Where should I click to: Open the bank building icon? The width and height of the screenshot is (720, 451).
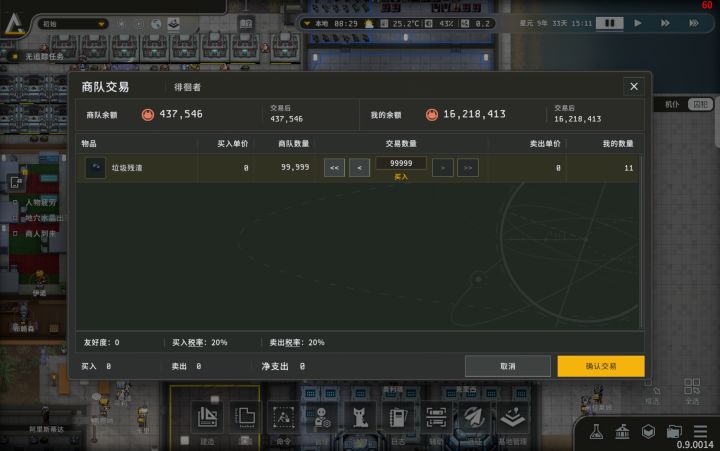tap(622, 432)
